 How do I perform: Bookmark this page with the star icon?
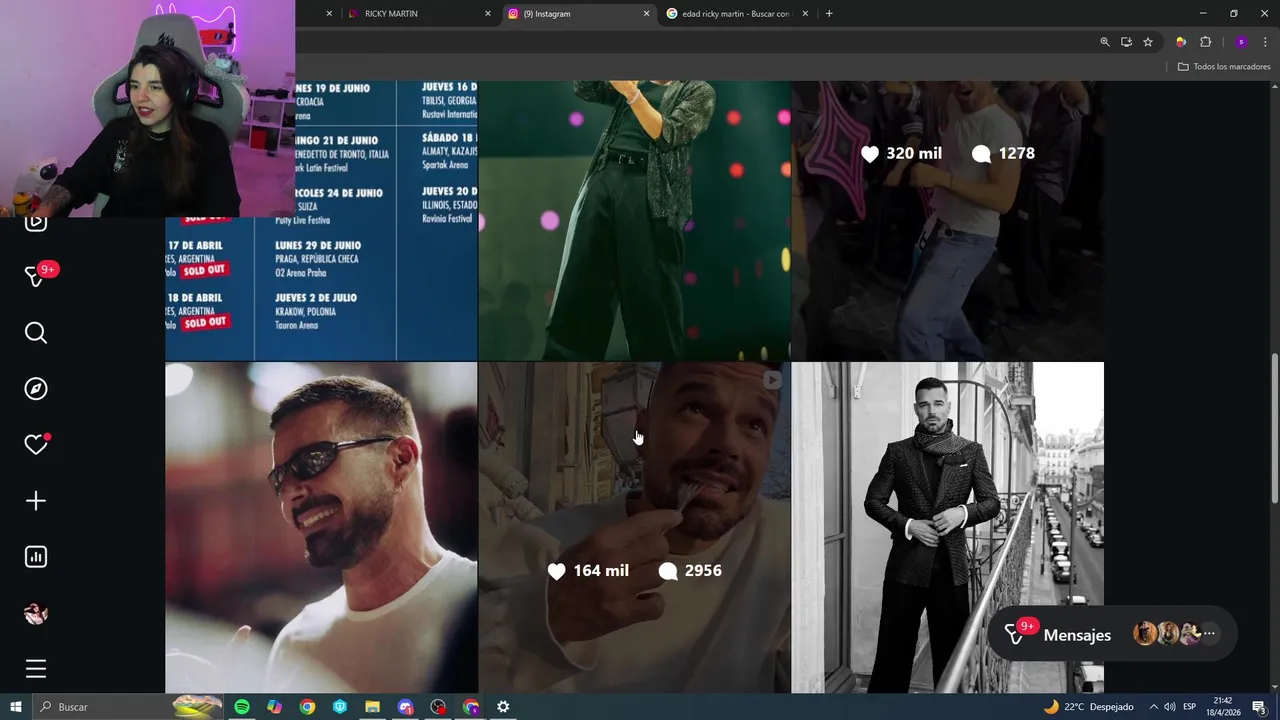1148,42
